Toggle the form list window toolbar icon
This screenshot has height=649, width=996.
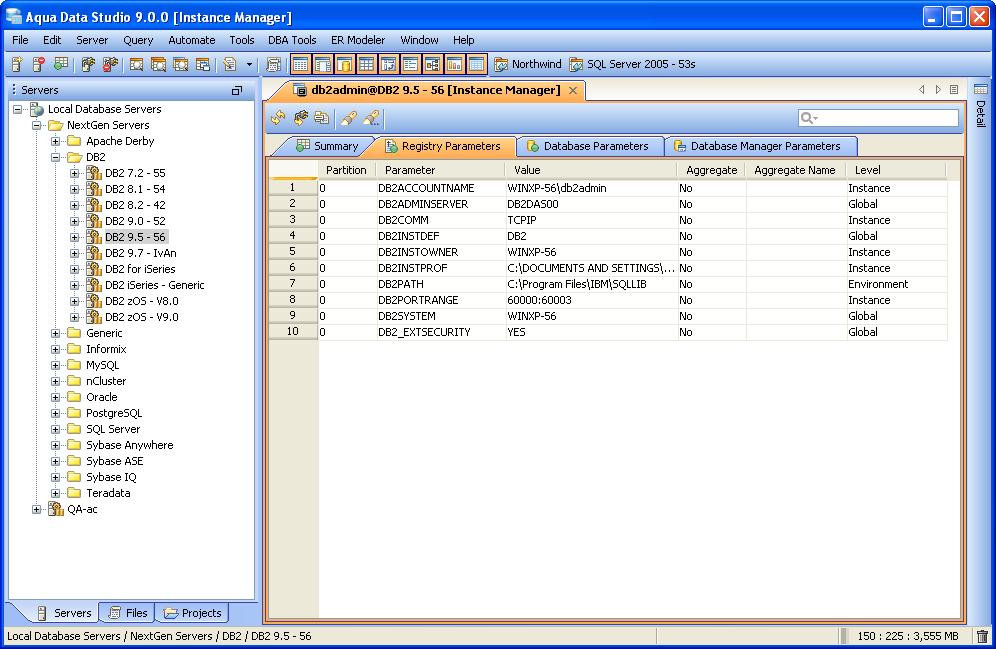click(x=410, y=64)
